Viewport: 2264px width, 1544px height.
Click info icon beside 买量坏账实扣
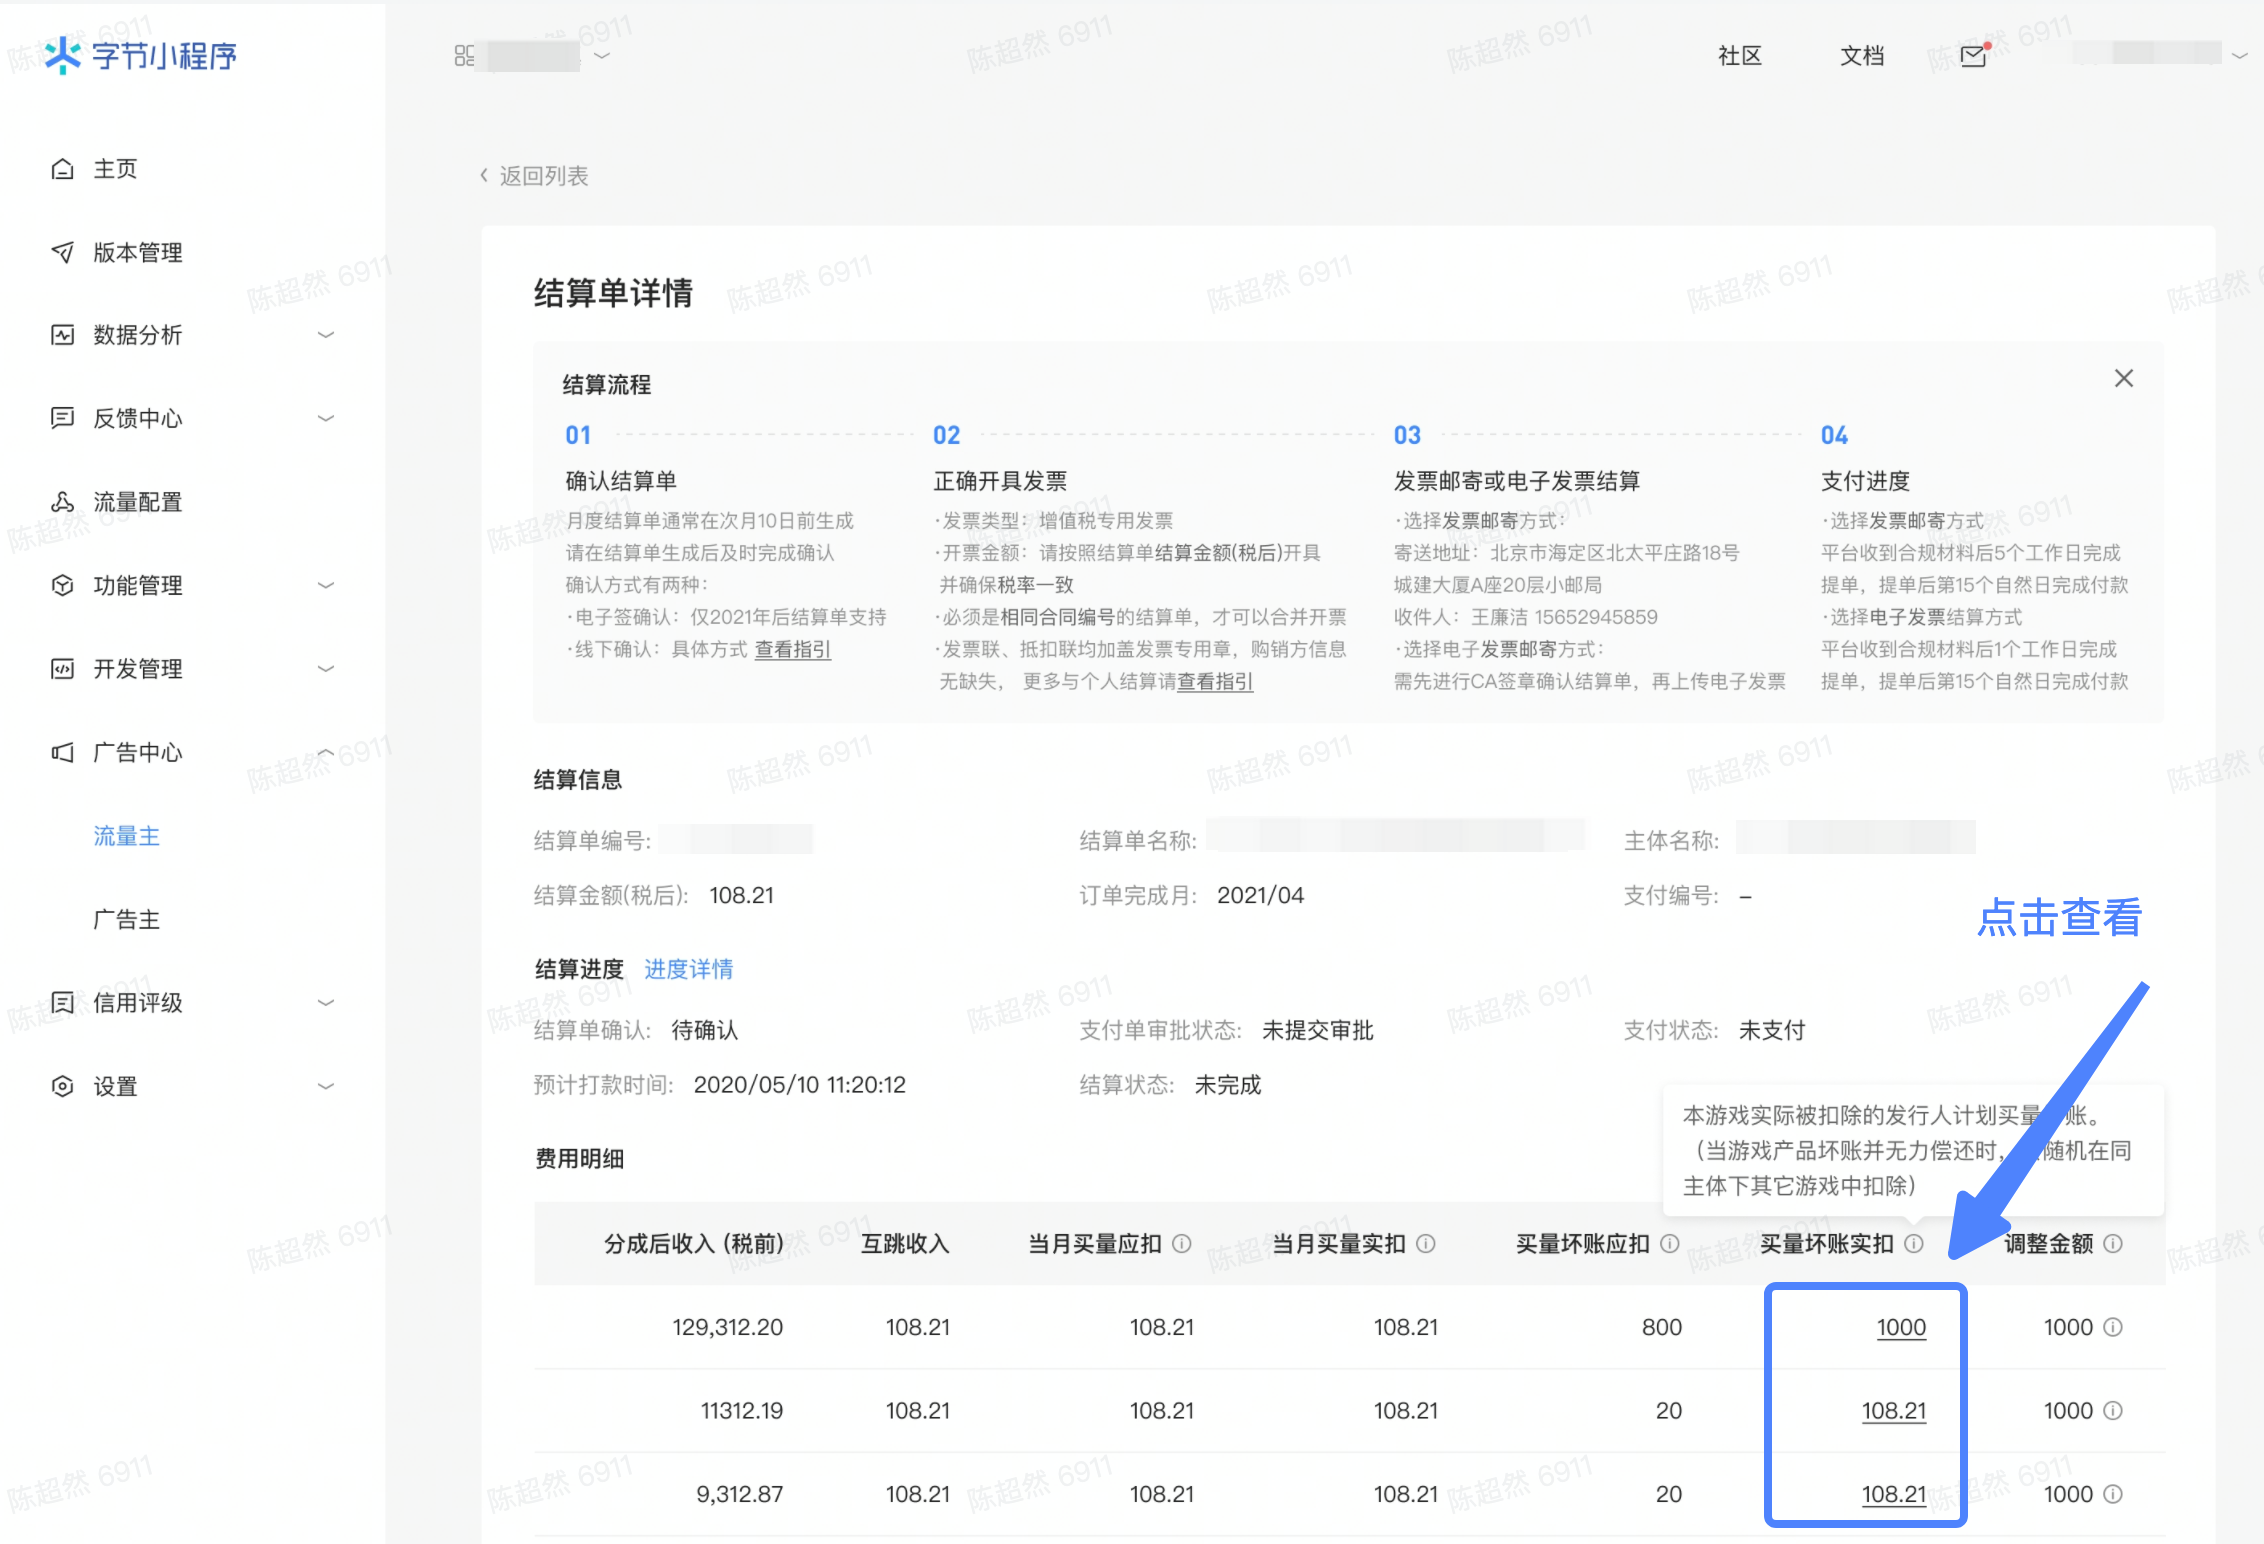click(1914, 1243)
